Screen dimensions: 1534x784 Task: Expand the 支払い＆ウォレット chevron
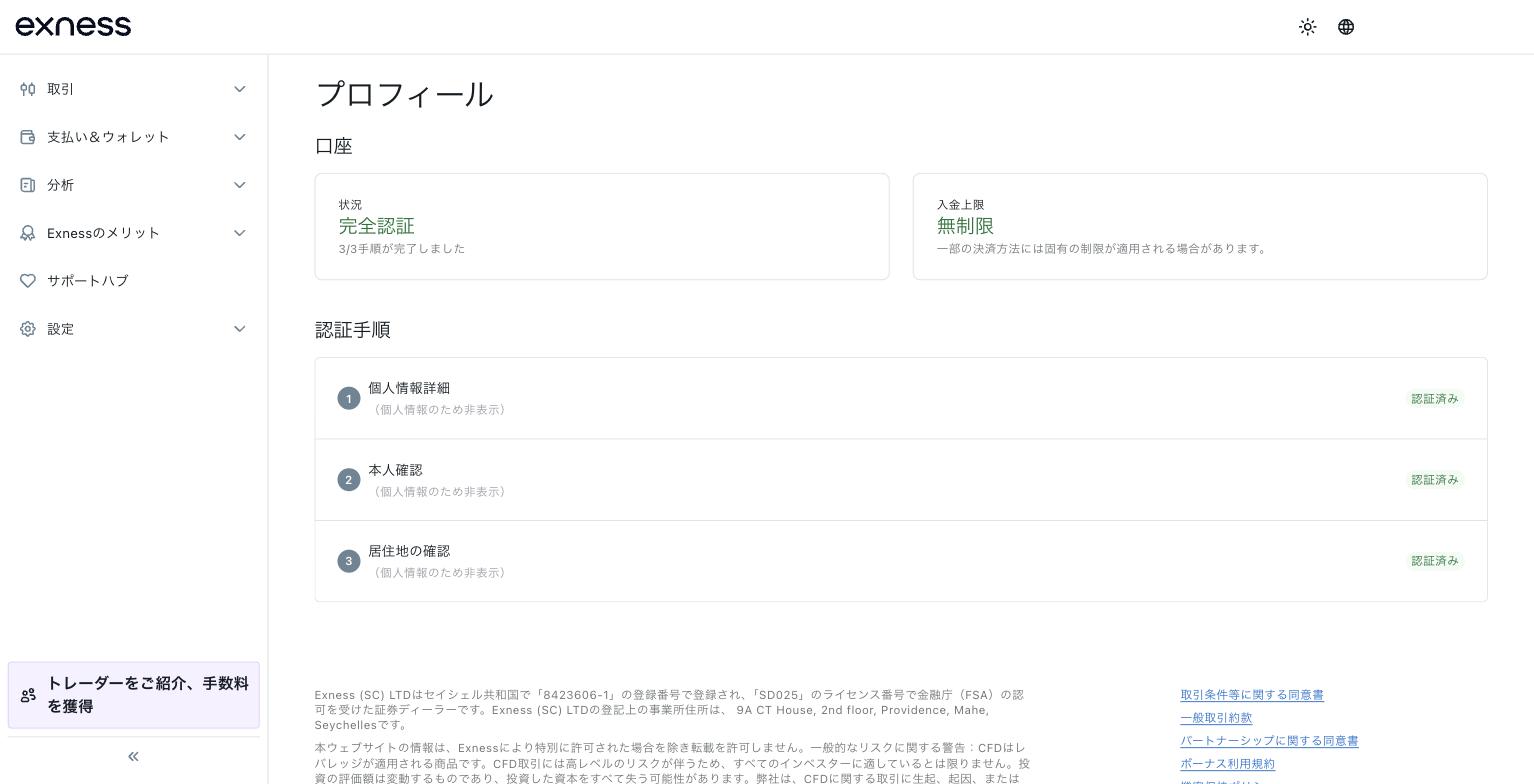point(240,137)
